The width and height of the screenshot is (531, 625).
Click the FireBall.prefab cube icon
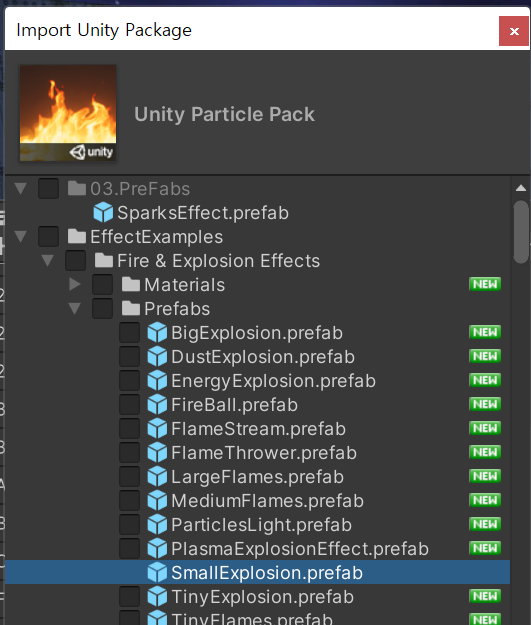pyautogui.click(x=157, y=405)
